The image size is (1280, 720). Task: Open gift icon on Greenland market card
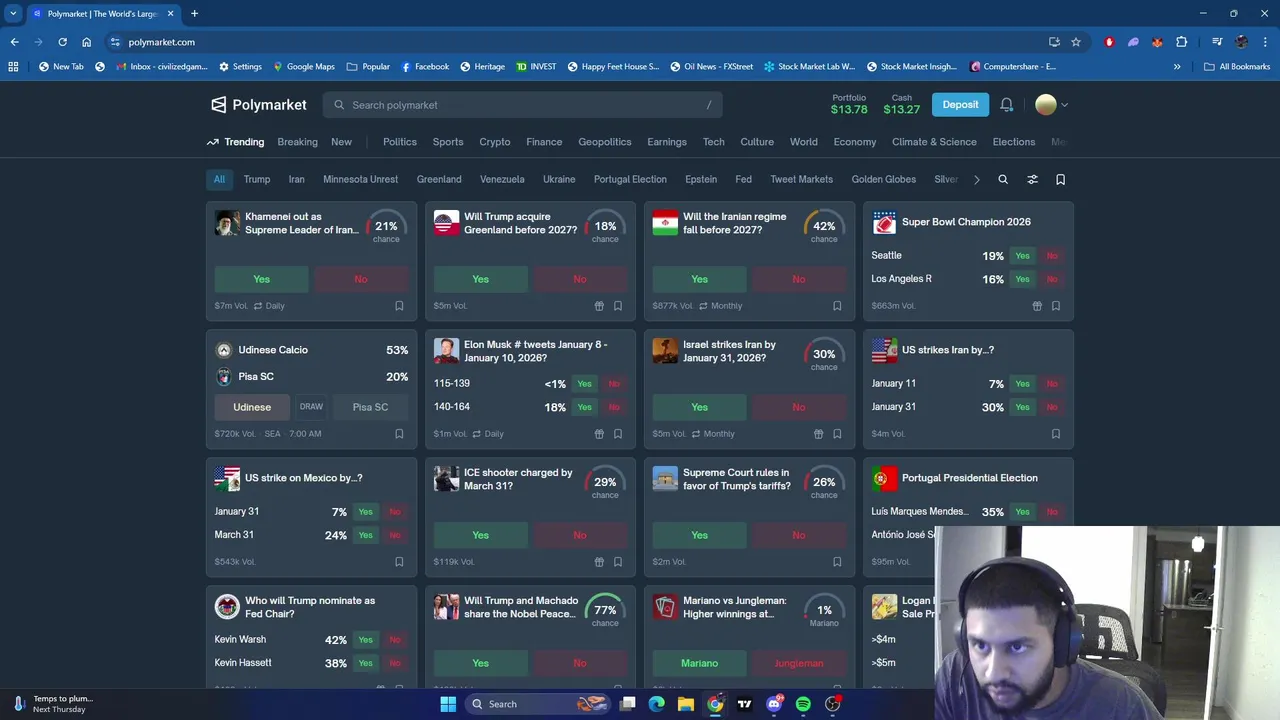click(x=599, y=306)
